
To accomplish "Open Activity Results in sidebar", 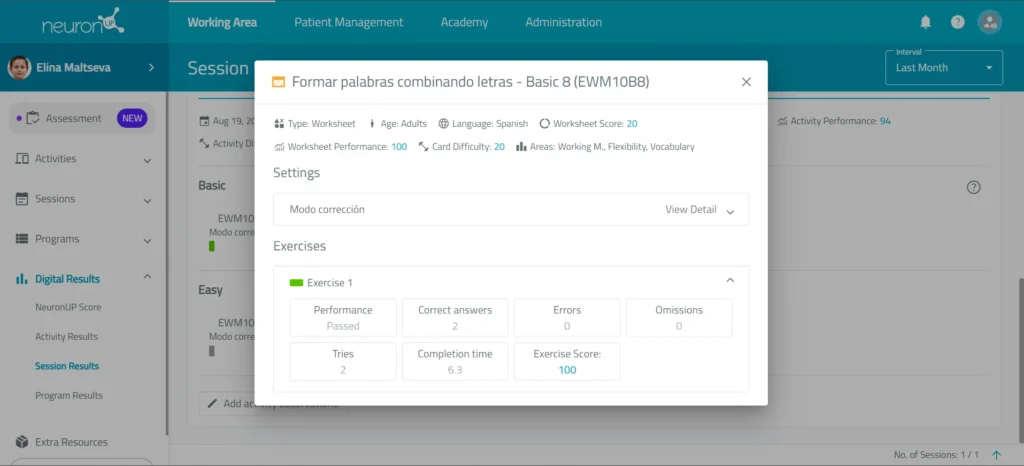I will coord(67,337).
